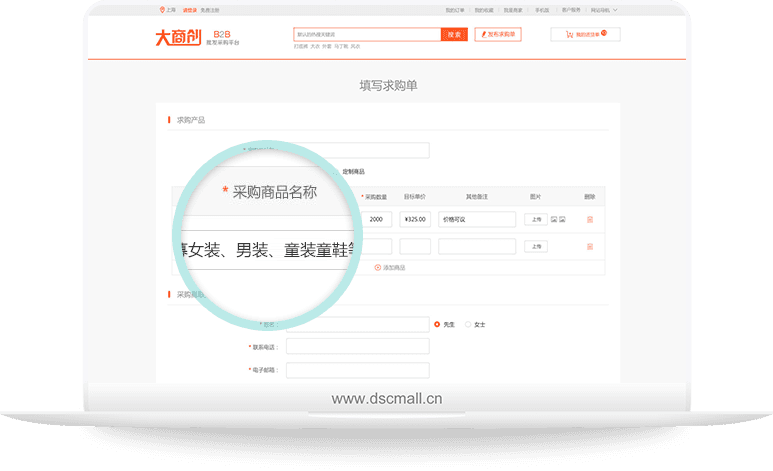Screen dimensions: 773x471
Task: Go to 我的订单 in the top bar
Action: [x=455, y=10]
